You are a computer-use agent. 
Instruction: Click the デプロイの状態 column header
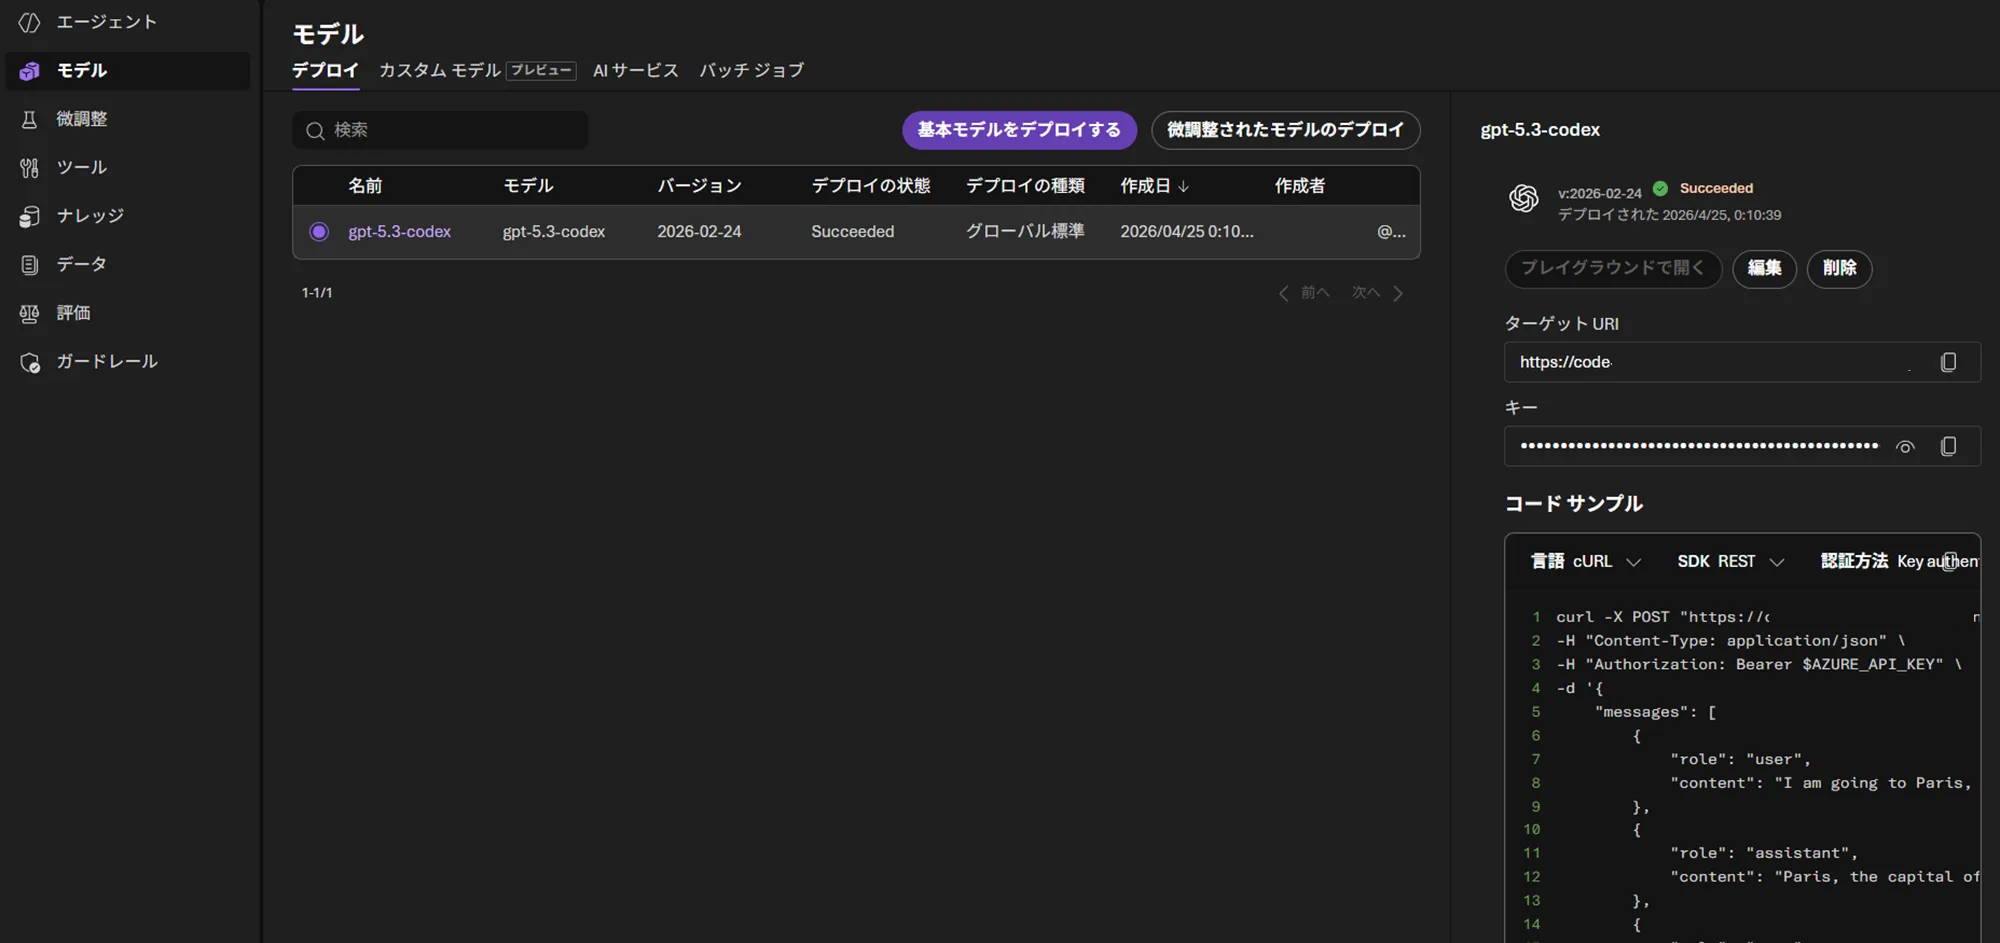point(871,186)
